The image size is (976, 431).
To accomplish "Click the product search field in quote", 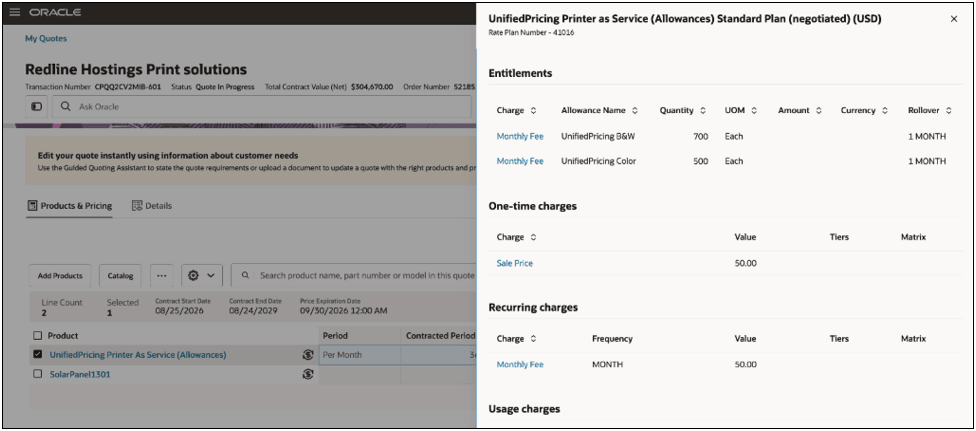I will (354, 275).
